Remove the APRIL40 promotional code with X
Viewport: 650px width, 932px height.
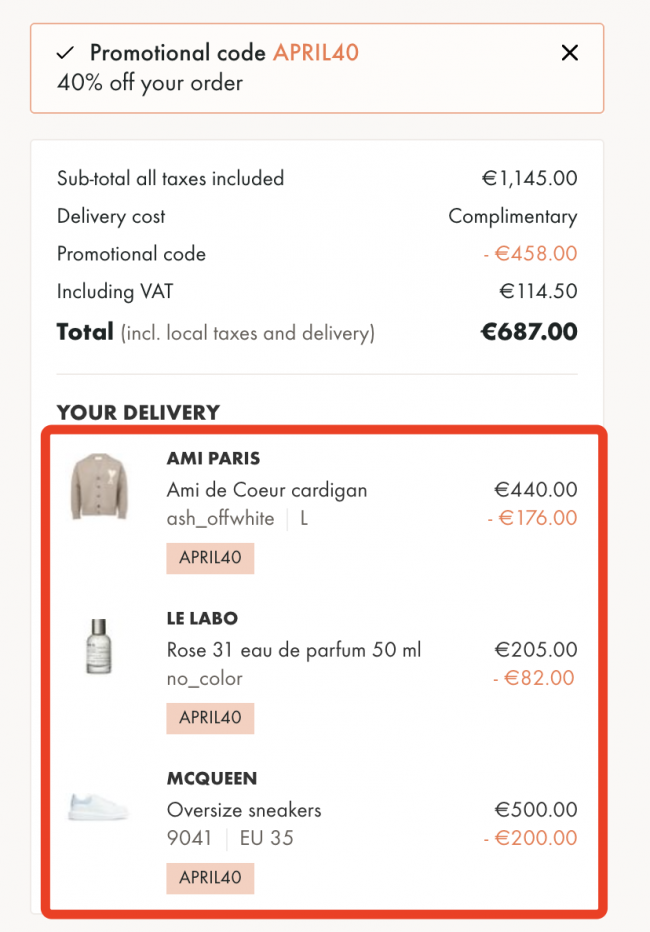click(569, 53)
